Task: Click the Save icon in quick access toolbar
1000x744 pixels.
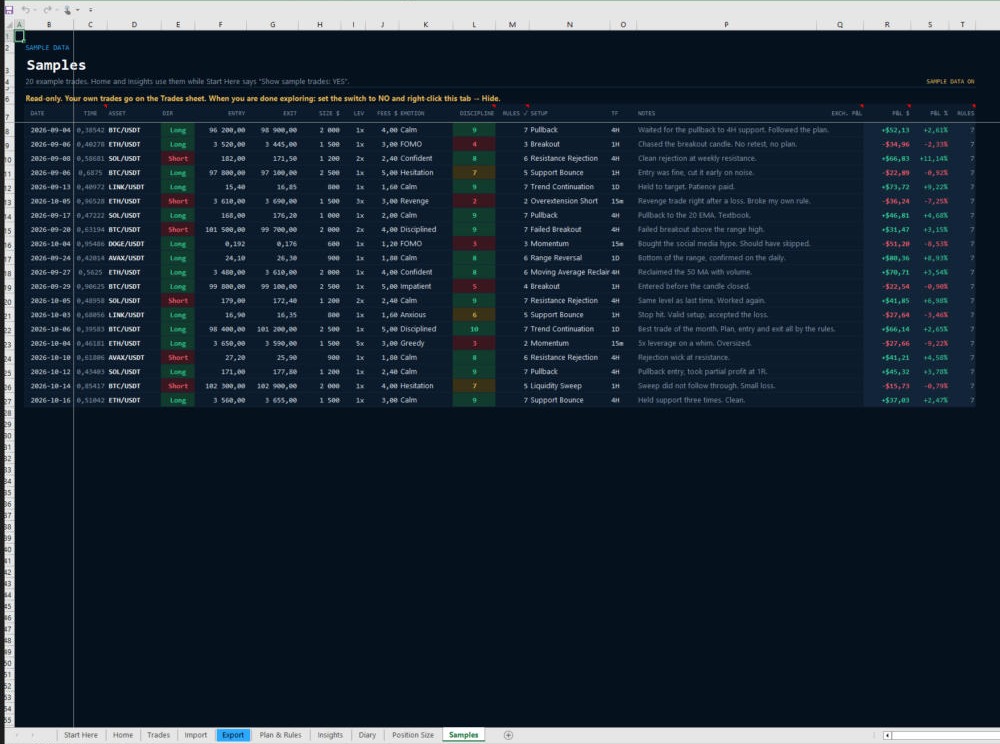Action: pos(9,10)
